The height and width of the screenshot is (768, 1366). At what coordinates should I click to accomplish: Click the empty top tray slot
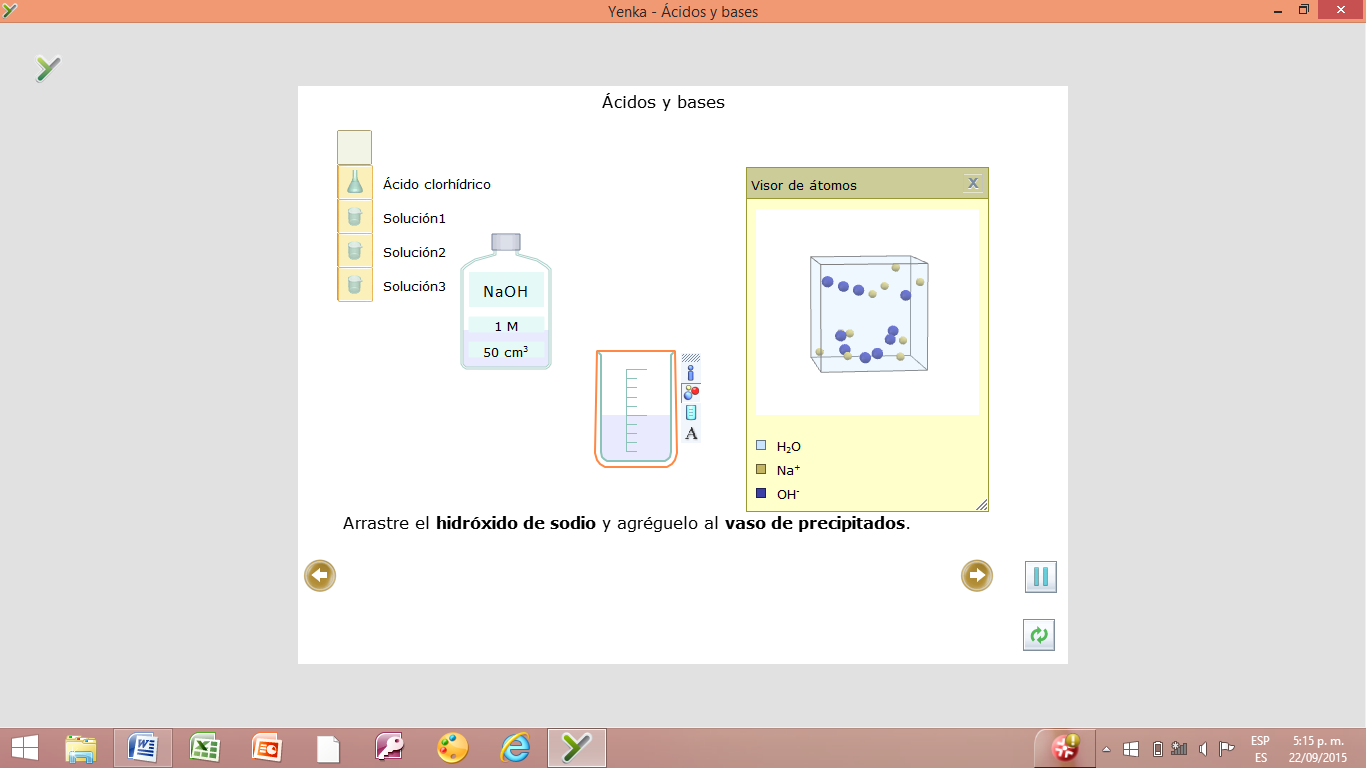(x=354, y=147)
